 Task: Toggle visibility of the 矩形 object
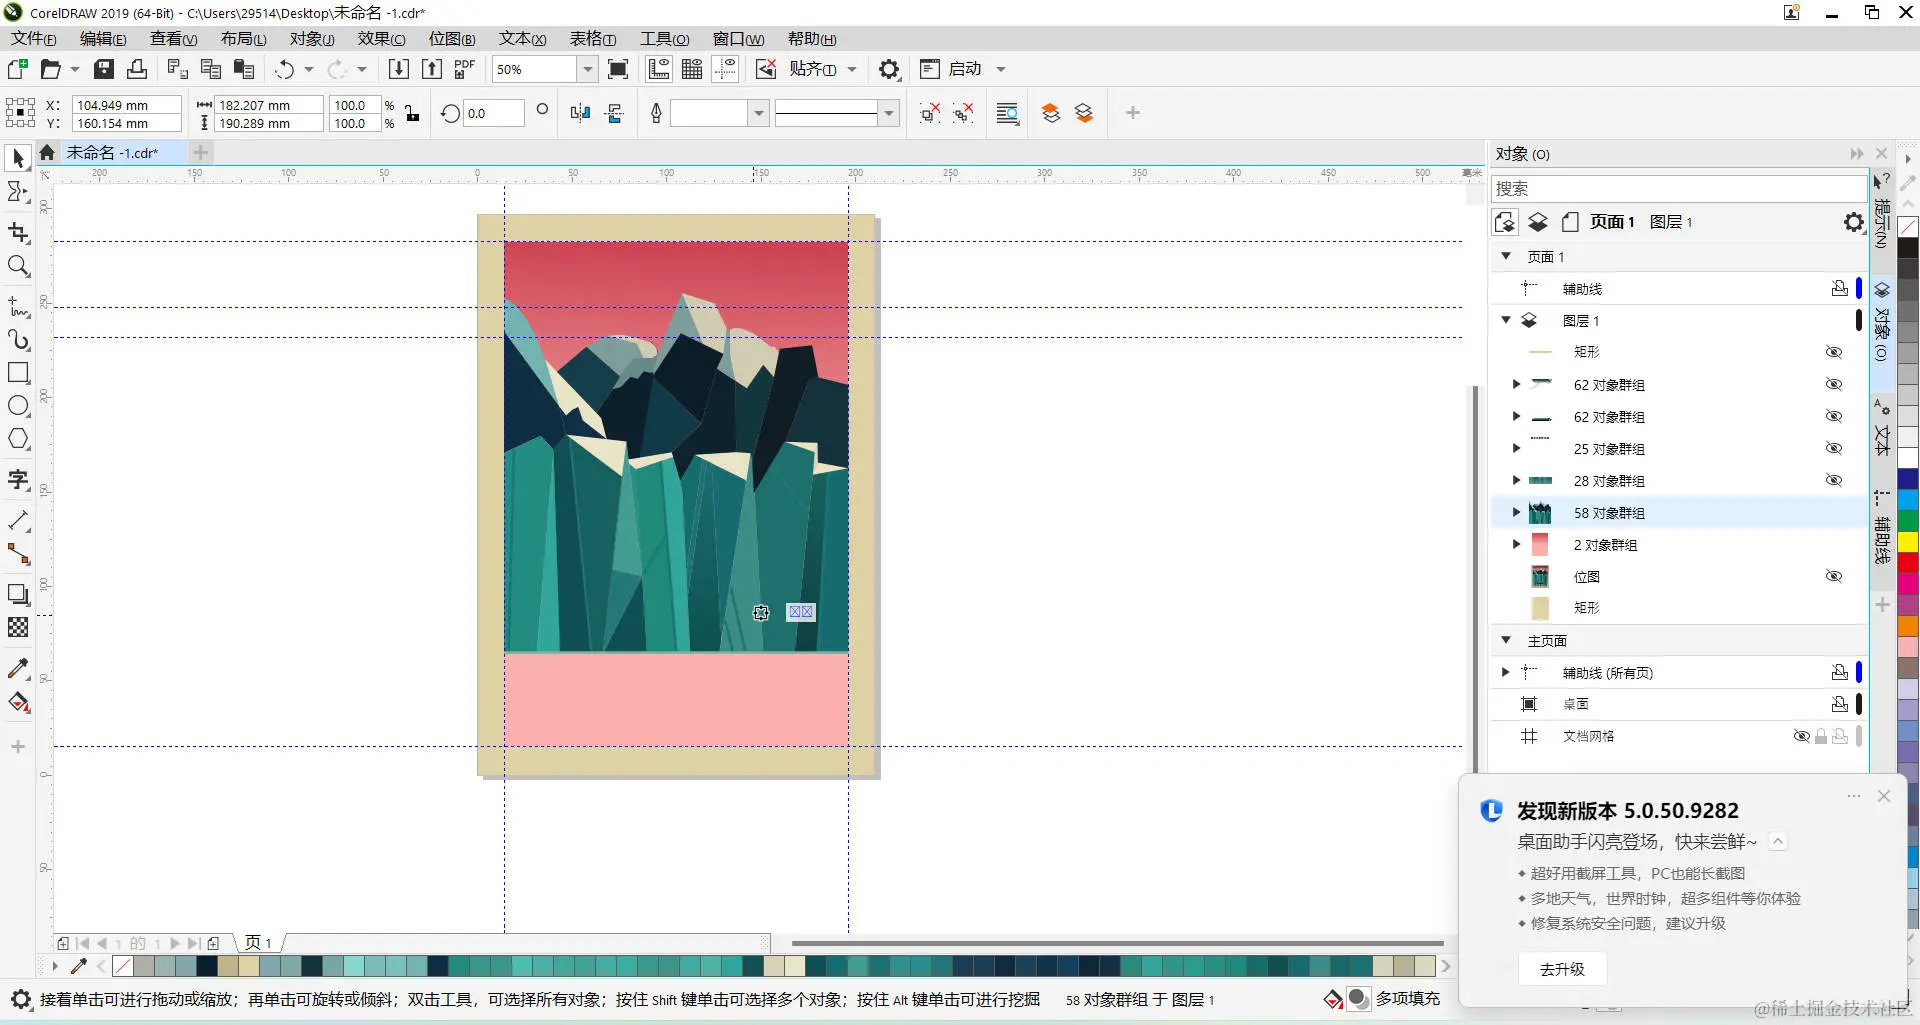[1834, 351]
